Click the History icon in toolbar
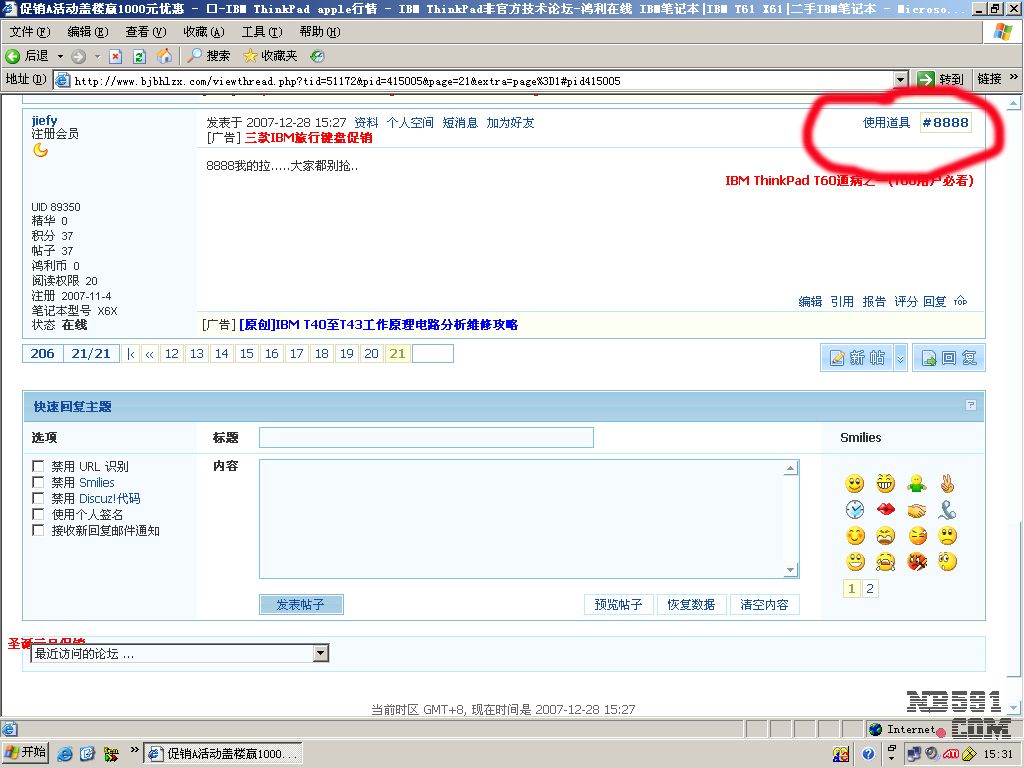 tap(317, 56)
